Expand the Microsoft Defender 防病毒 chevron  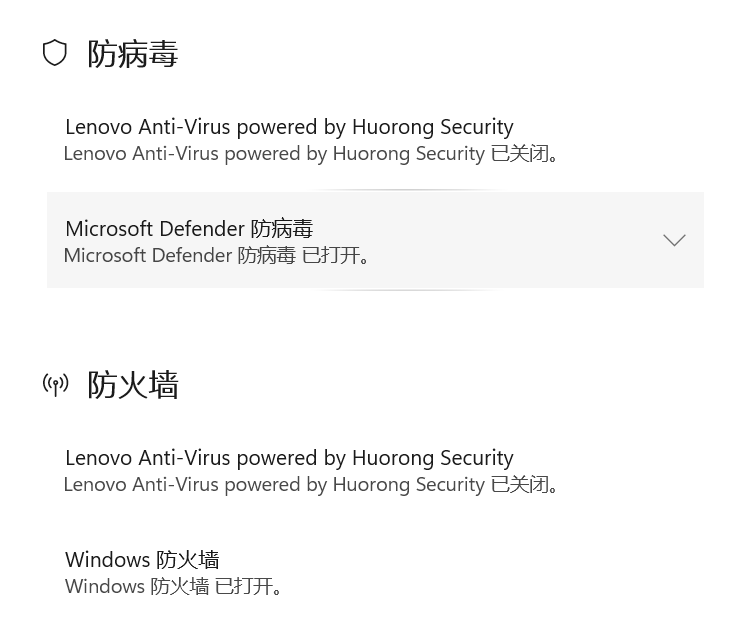tap(674, 240)
